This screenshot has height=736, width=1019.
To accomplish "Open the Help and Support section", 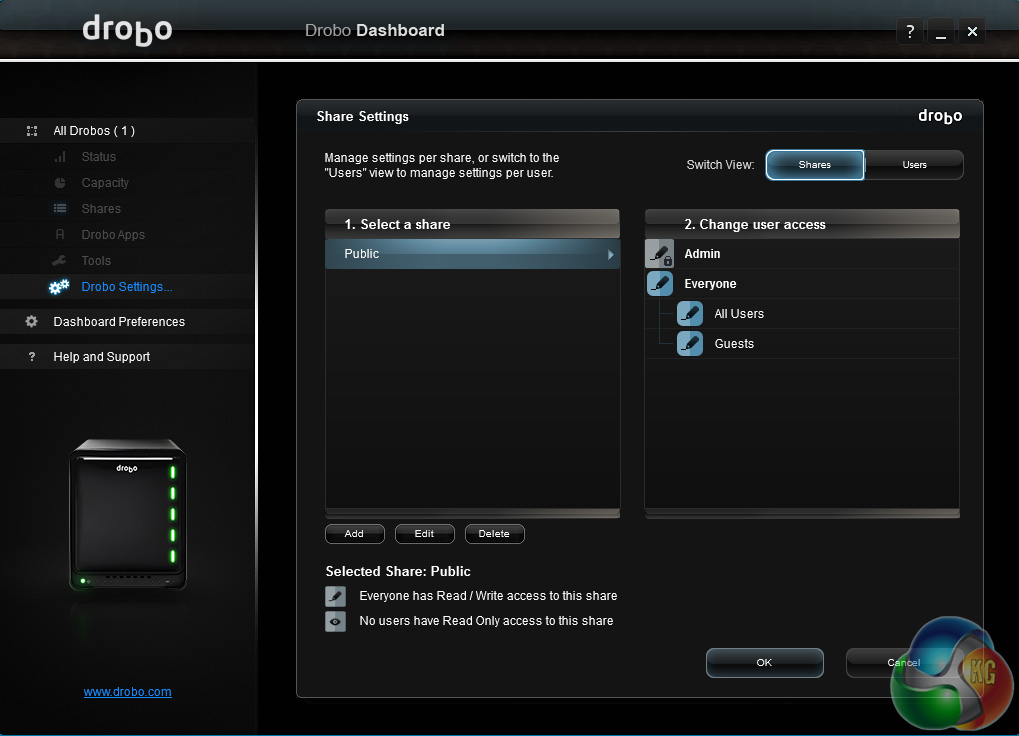I will 101,357.
